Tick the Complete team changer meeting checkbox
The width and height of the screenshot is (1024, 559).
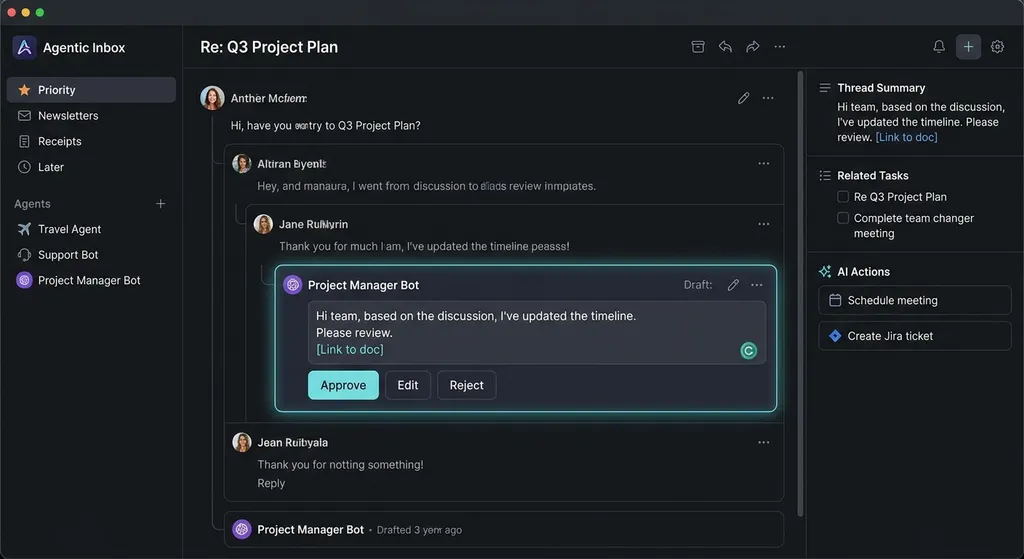843,218
